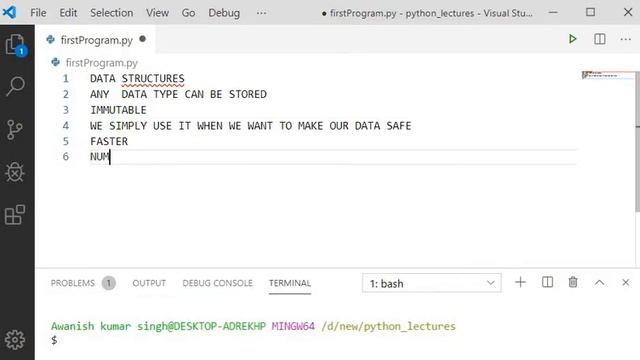The width and height of the screenshot is (640, 360).
Task: Open the 1: bash terminal selector dropdown
Action: point(431,283)
